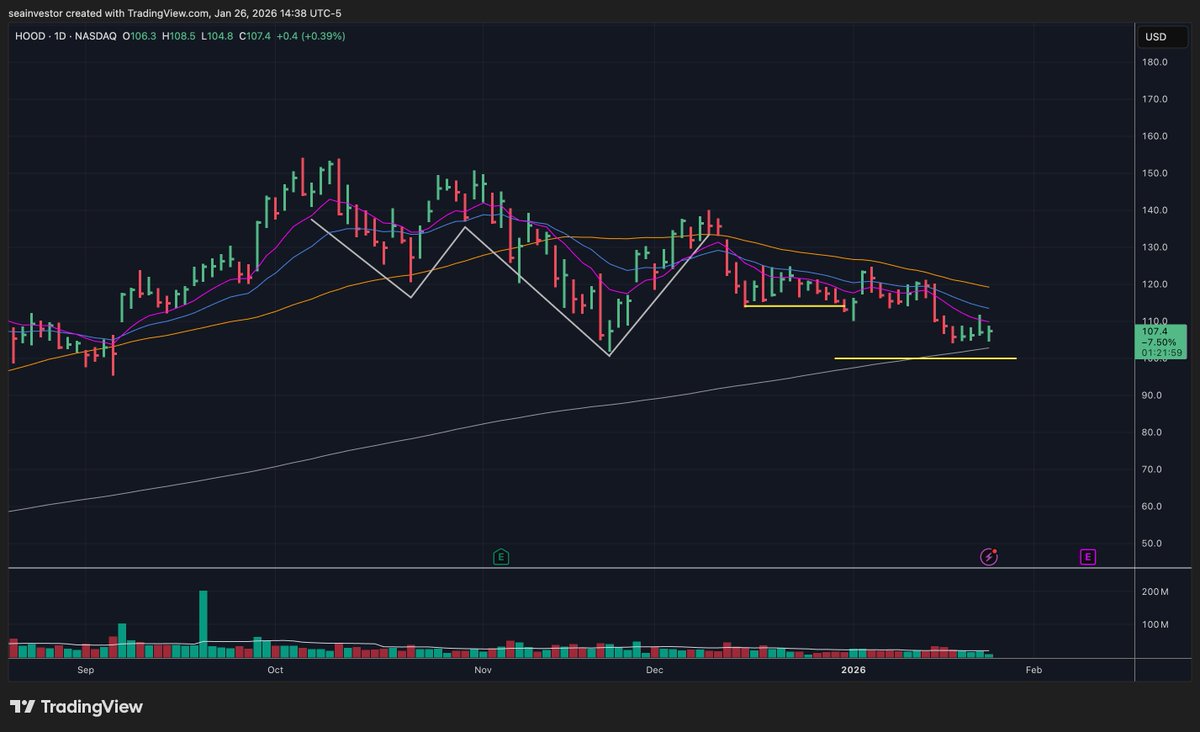
Task: Click the 150.0 price axis label
Action: pyautogui.click(x=1156, y=173)
